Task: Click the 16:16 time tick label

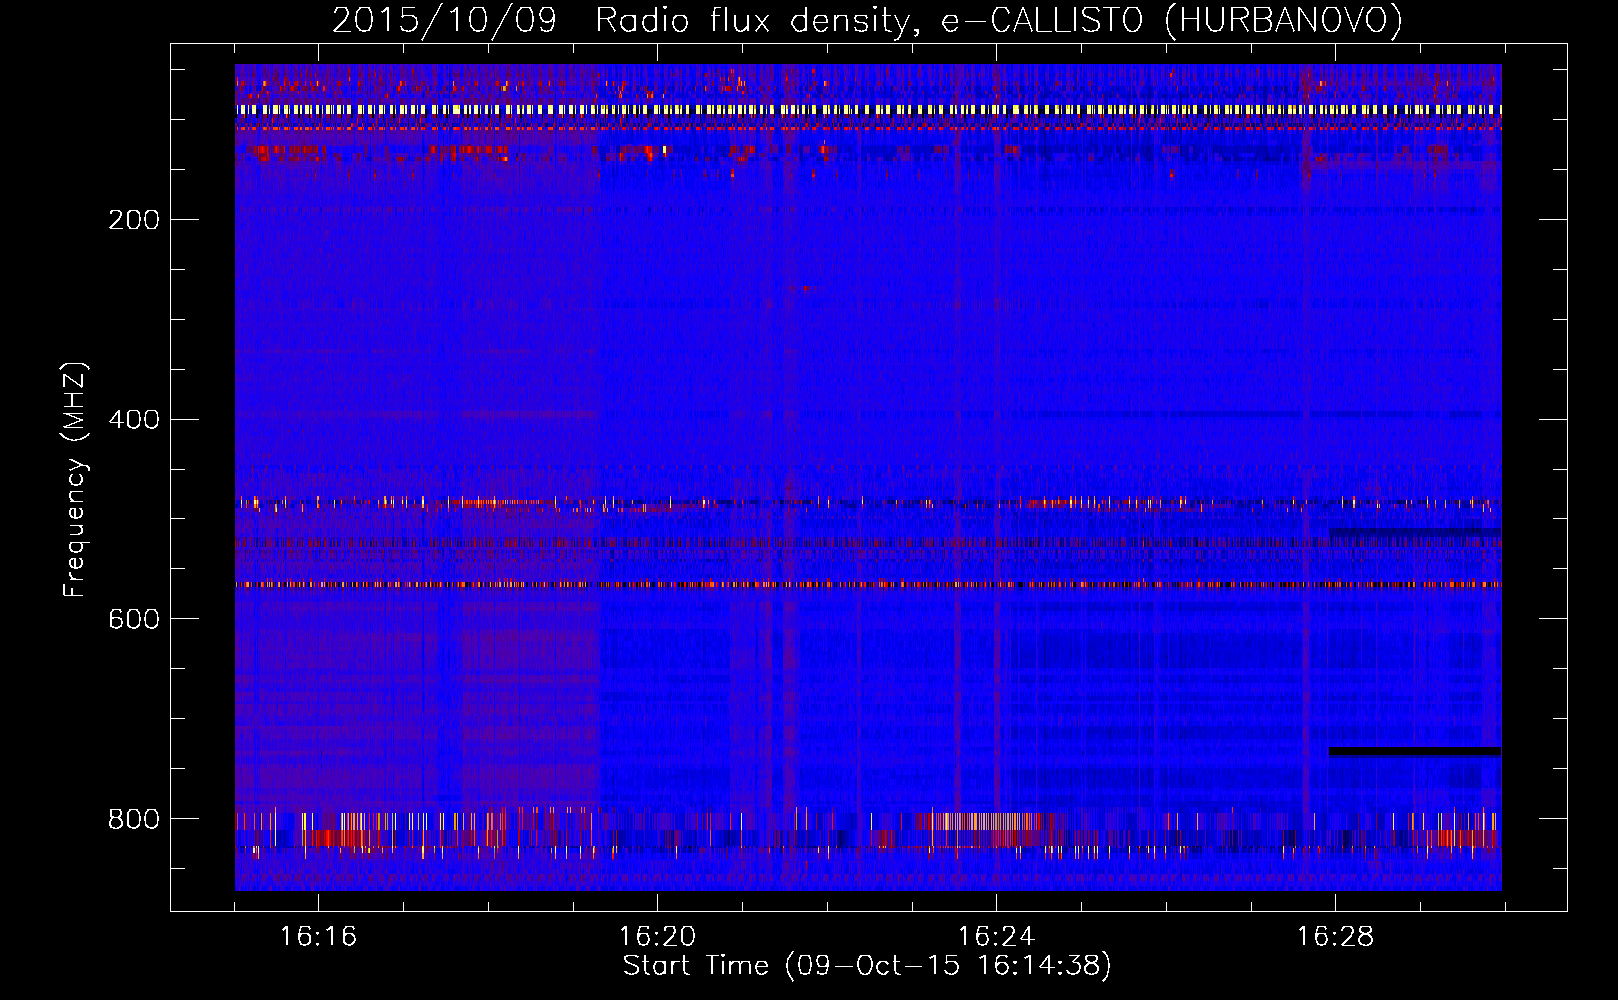Action: tap(318, 936)
